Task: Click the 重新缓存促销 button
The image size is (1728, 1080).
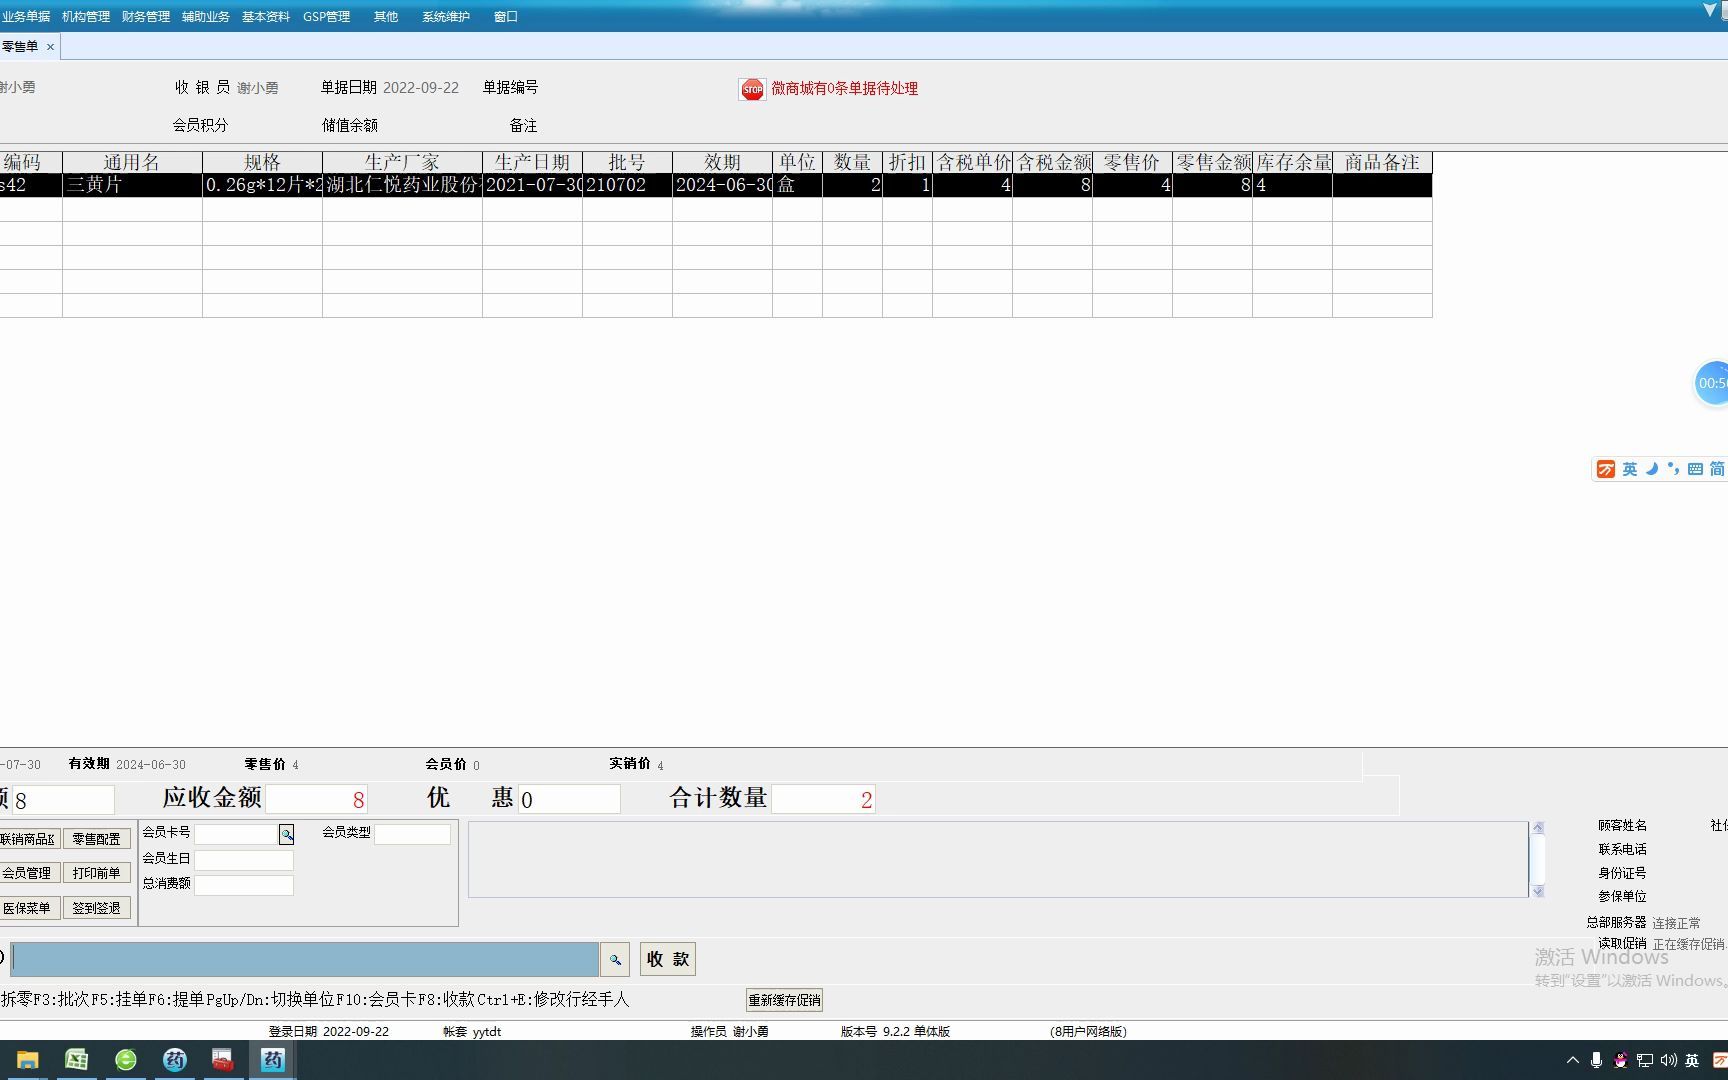Action: [785, 1000]
